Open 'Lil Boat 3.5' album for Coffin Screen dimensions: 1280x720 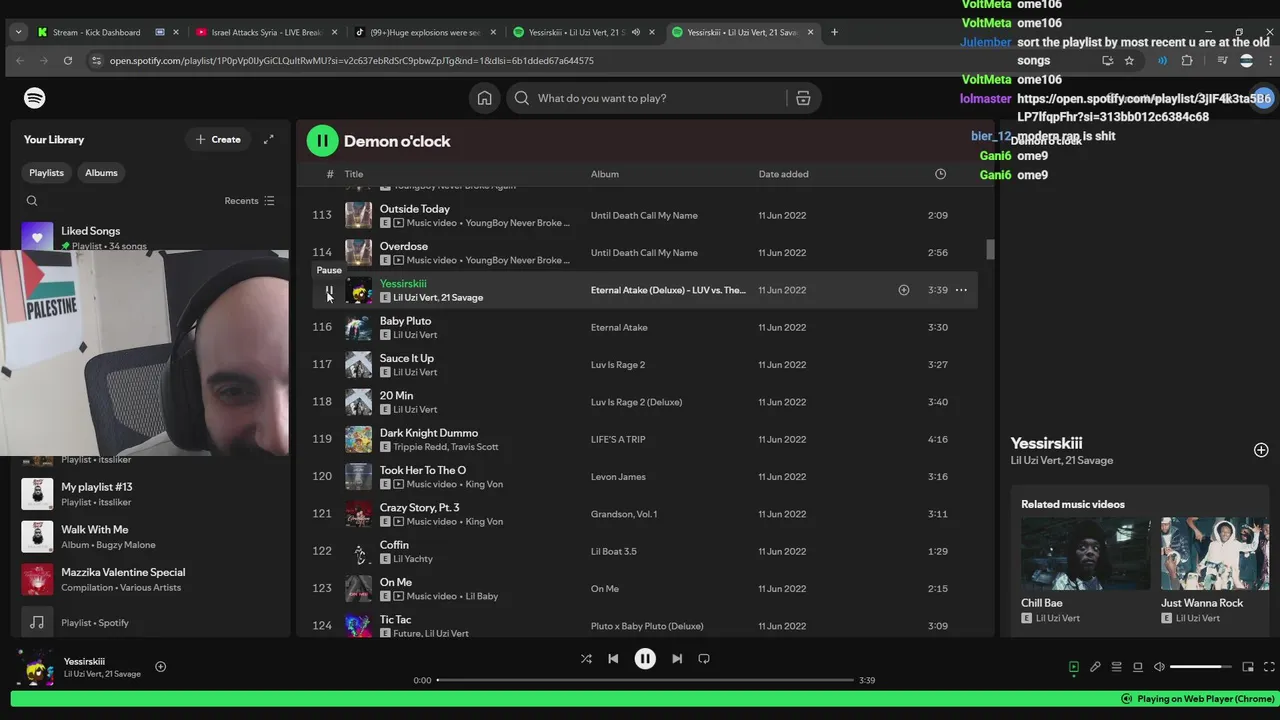pos(613,551)
